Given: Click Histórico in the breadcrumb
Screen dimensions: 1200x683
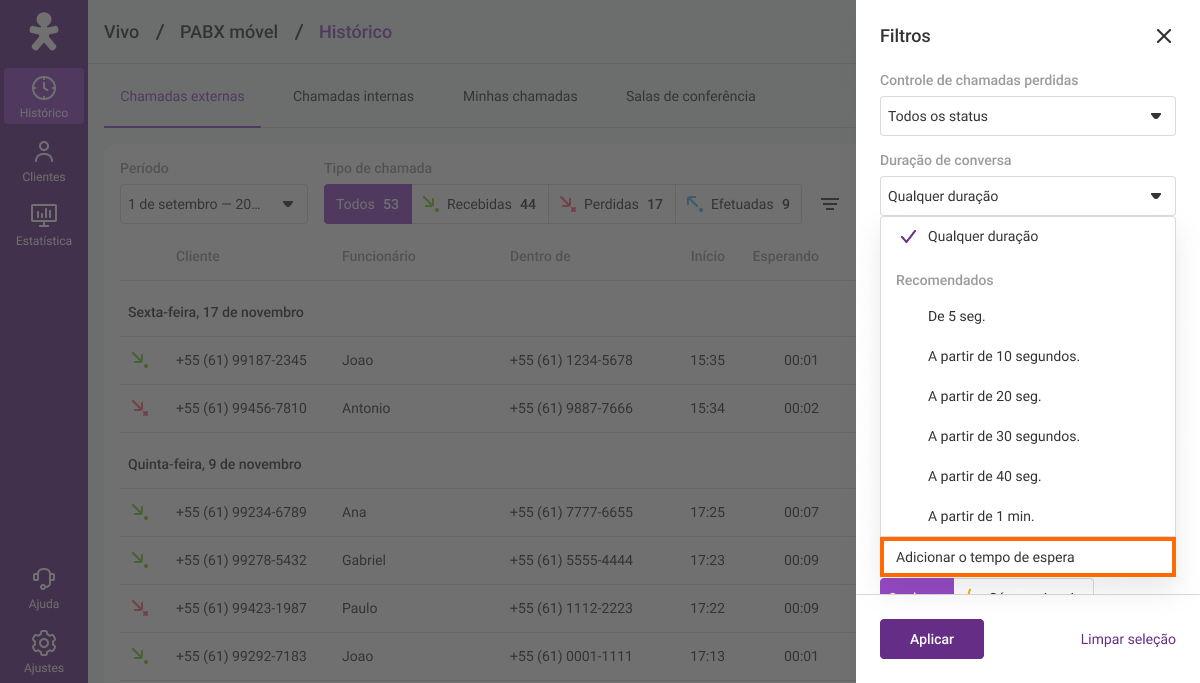Looking at the screenshot, I should click(x=355, y=32).
